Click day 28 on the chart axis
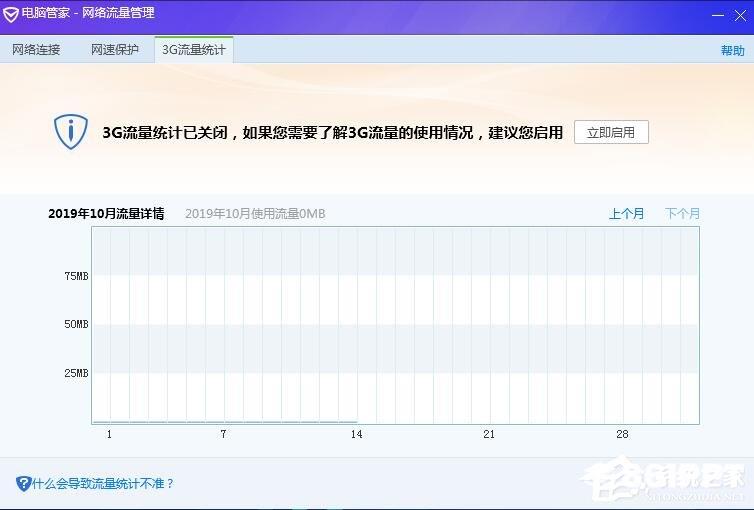754x510 pixels. tap(622, 434)
